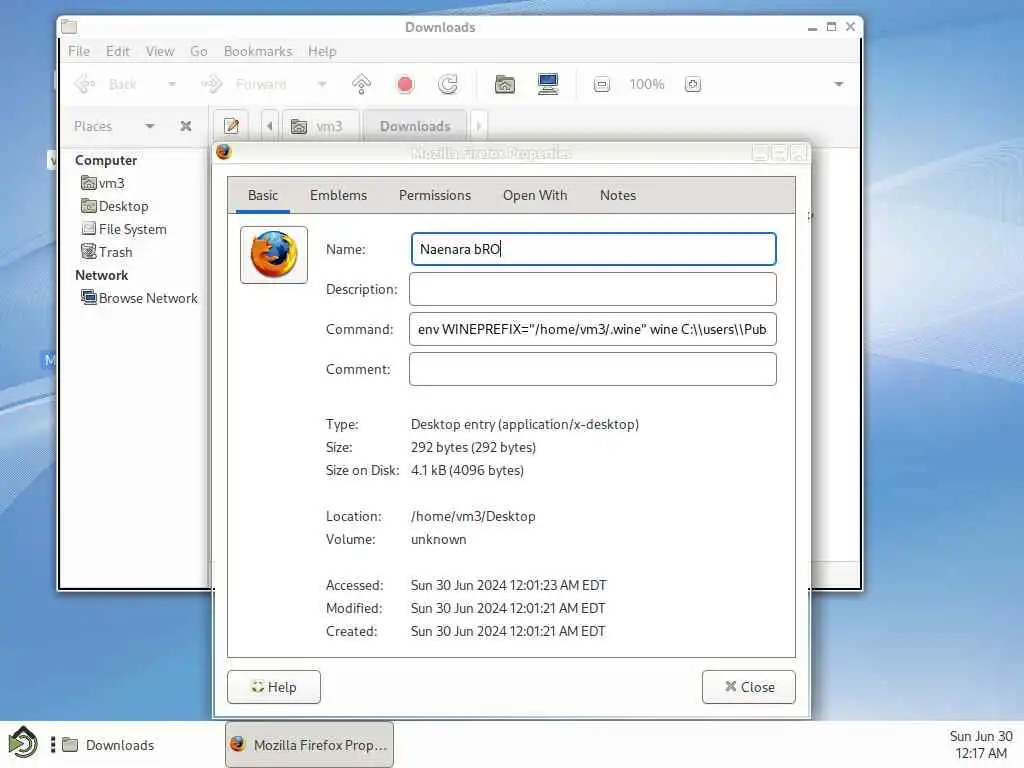This screenshot has width=1024, height=768.
Task: Click the Firefox icon in Properties title bar
Action: pyautogui.click(x=224, y=152)
